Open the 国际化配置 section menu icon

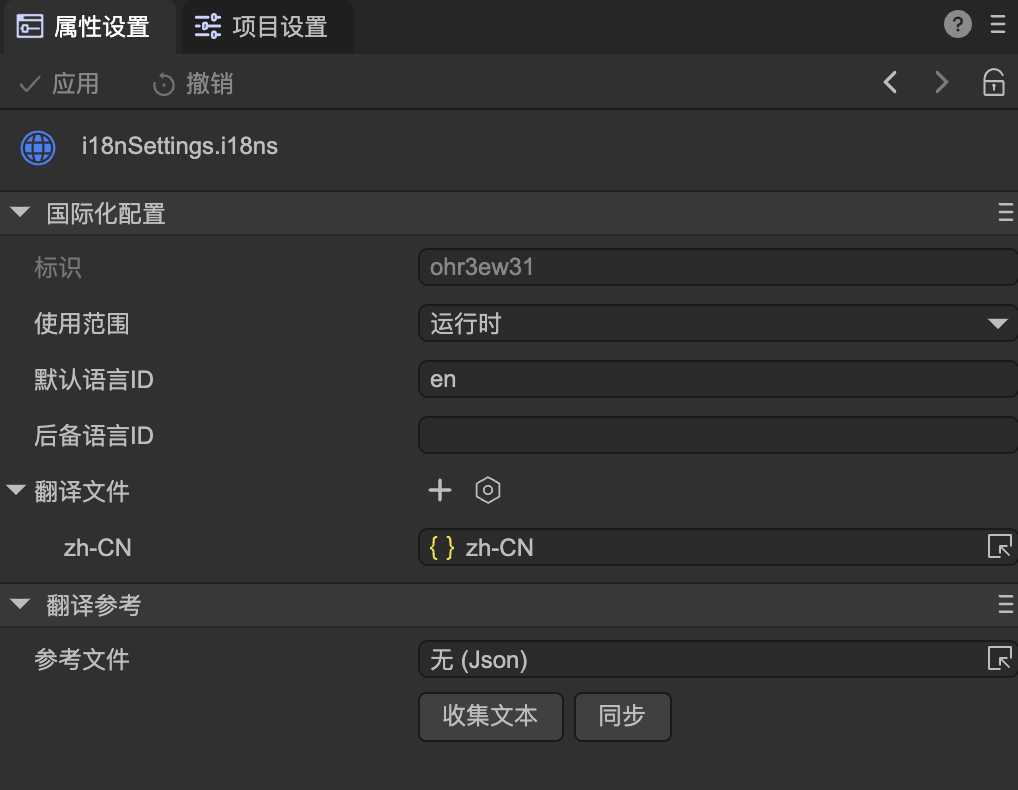pos(1006,213)
